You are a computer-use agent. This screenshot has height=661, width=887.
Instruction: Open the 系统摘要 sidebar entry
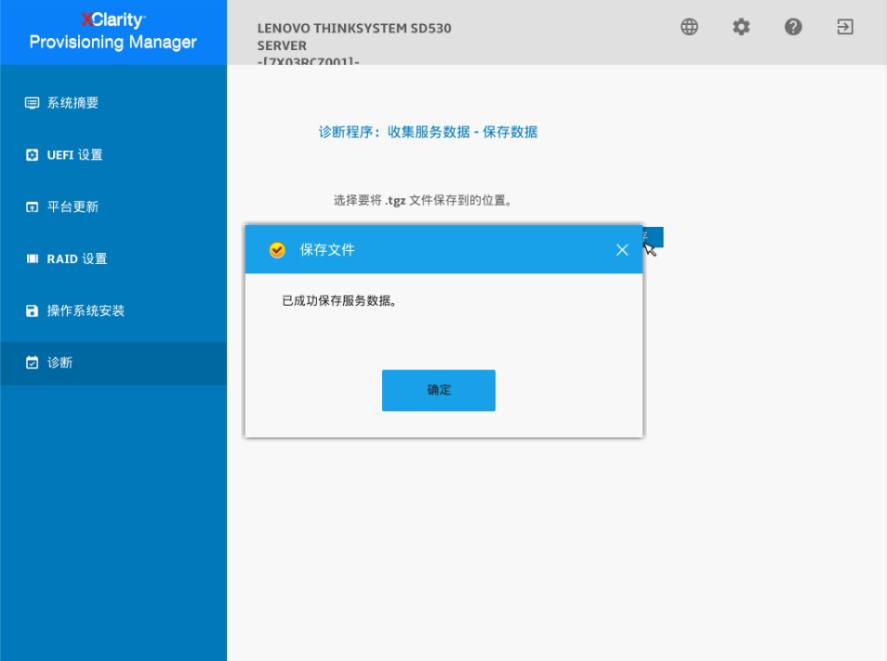(x=75, y=102)
